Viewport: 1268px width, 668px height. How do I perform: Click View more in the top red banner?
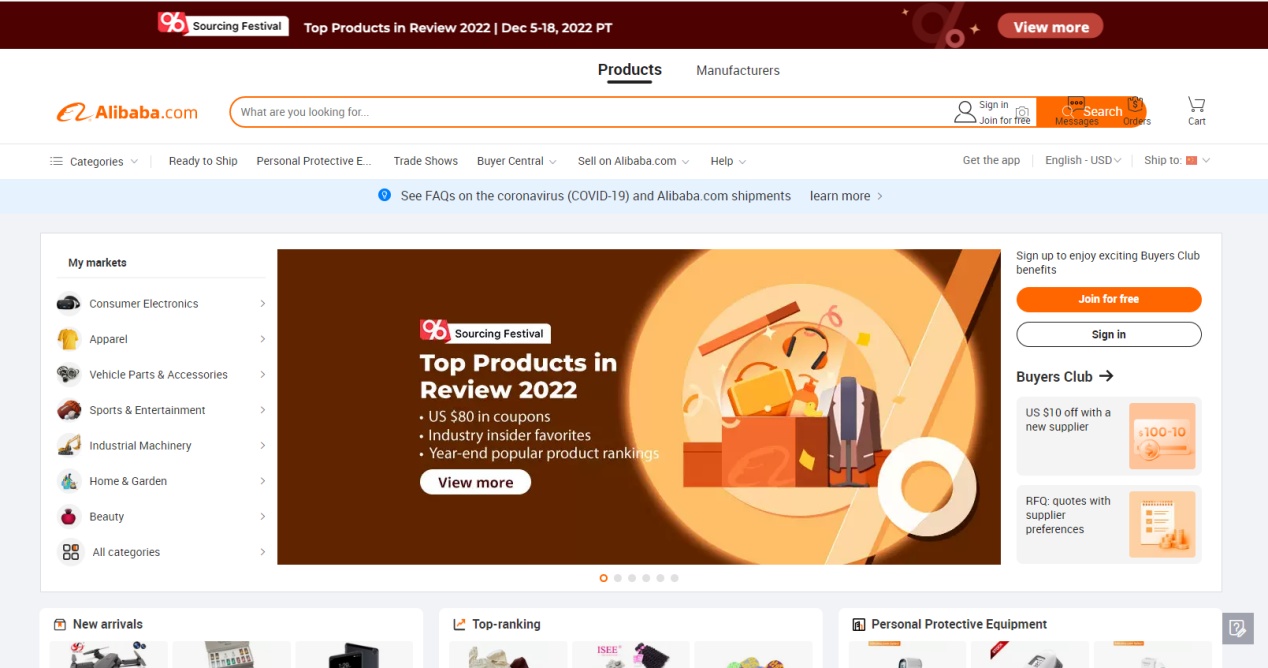click(1050, 27)
